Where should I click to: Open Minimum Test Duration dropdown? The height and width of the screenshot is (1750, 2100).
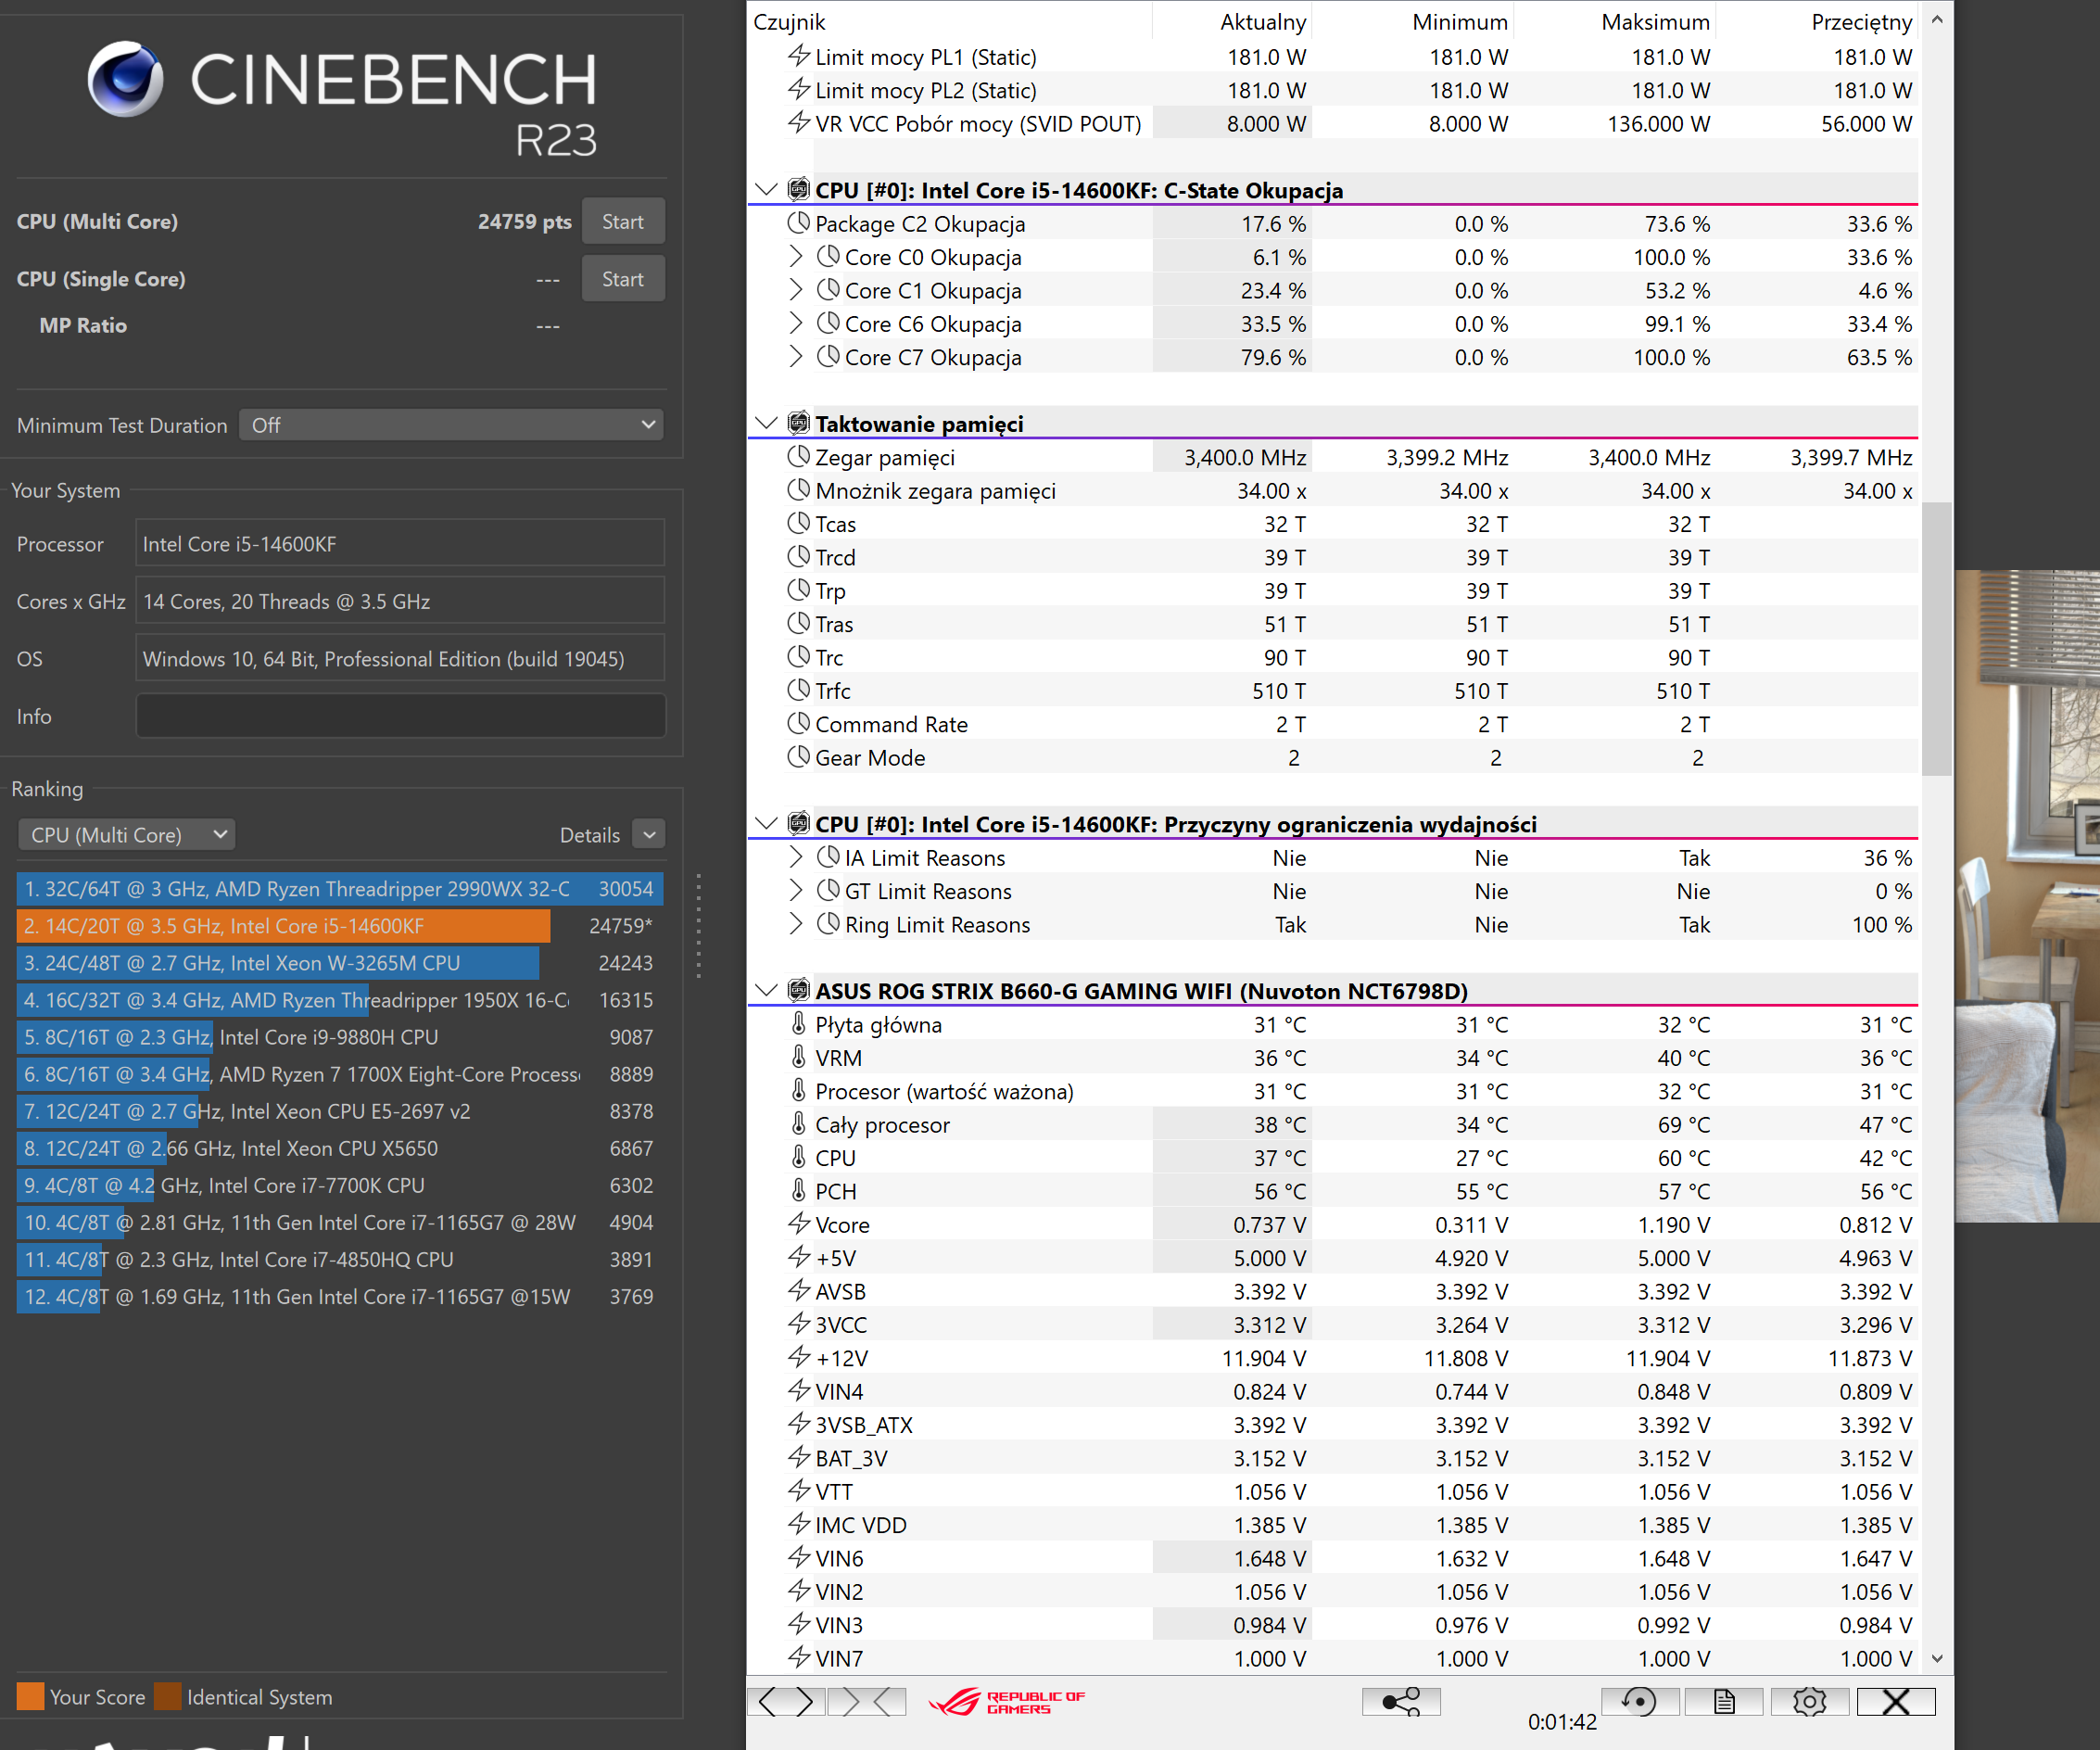(x=451, y=425)
